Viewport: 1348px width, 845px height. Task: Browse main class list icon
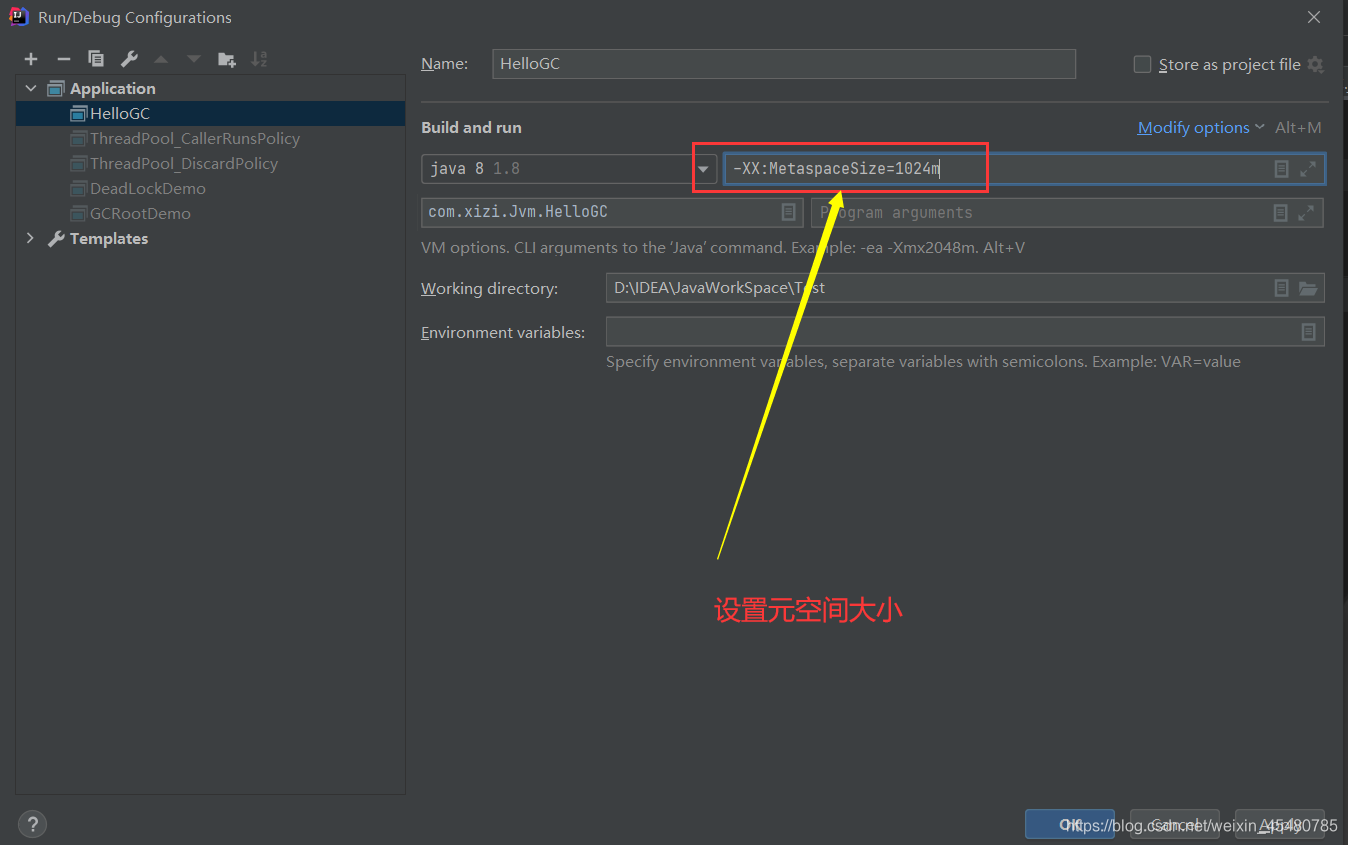click(x=788, y=212)
